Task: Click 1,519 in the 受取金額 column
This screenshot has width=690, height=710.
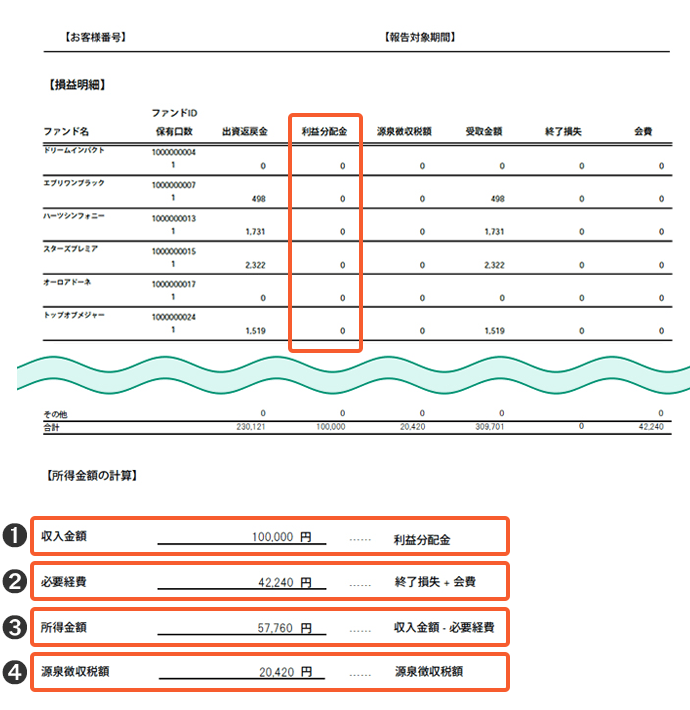Action: point(494,331)
